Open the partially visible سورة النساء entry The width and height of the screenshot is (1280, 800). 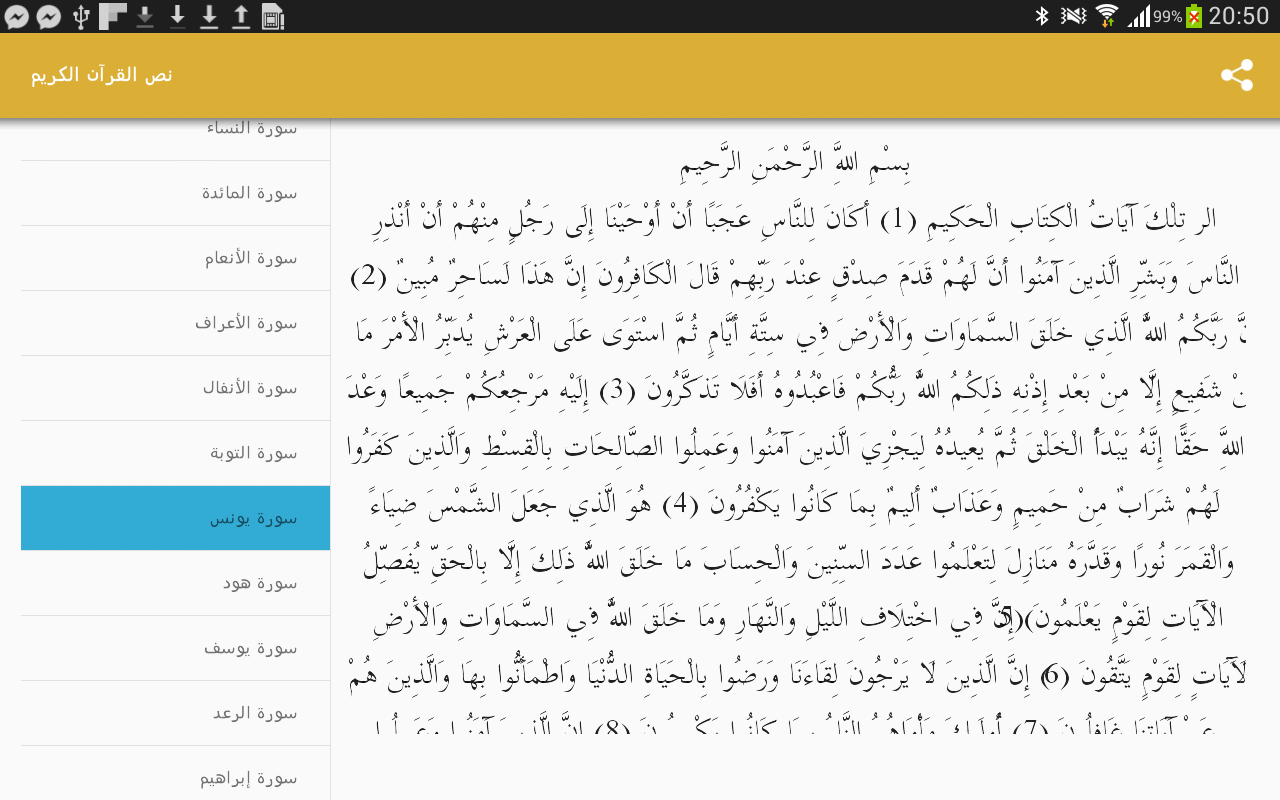[175, 139]
